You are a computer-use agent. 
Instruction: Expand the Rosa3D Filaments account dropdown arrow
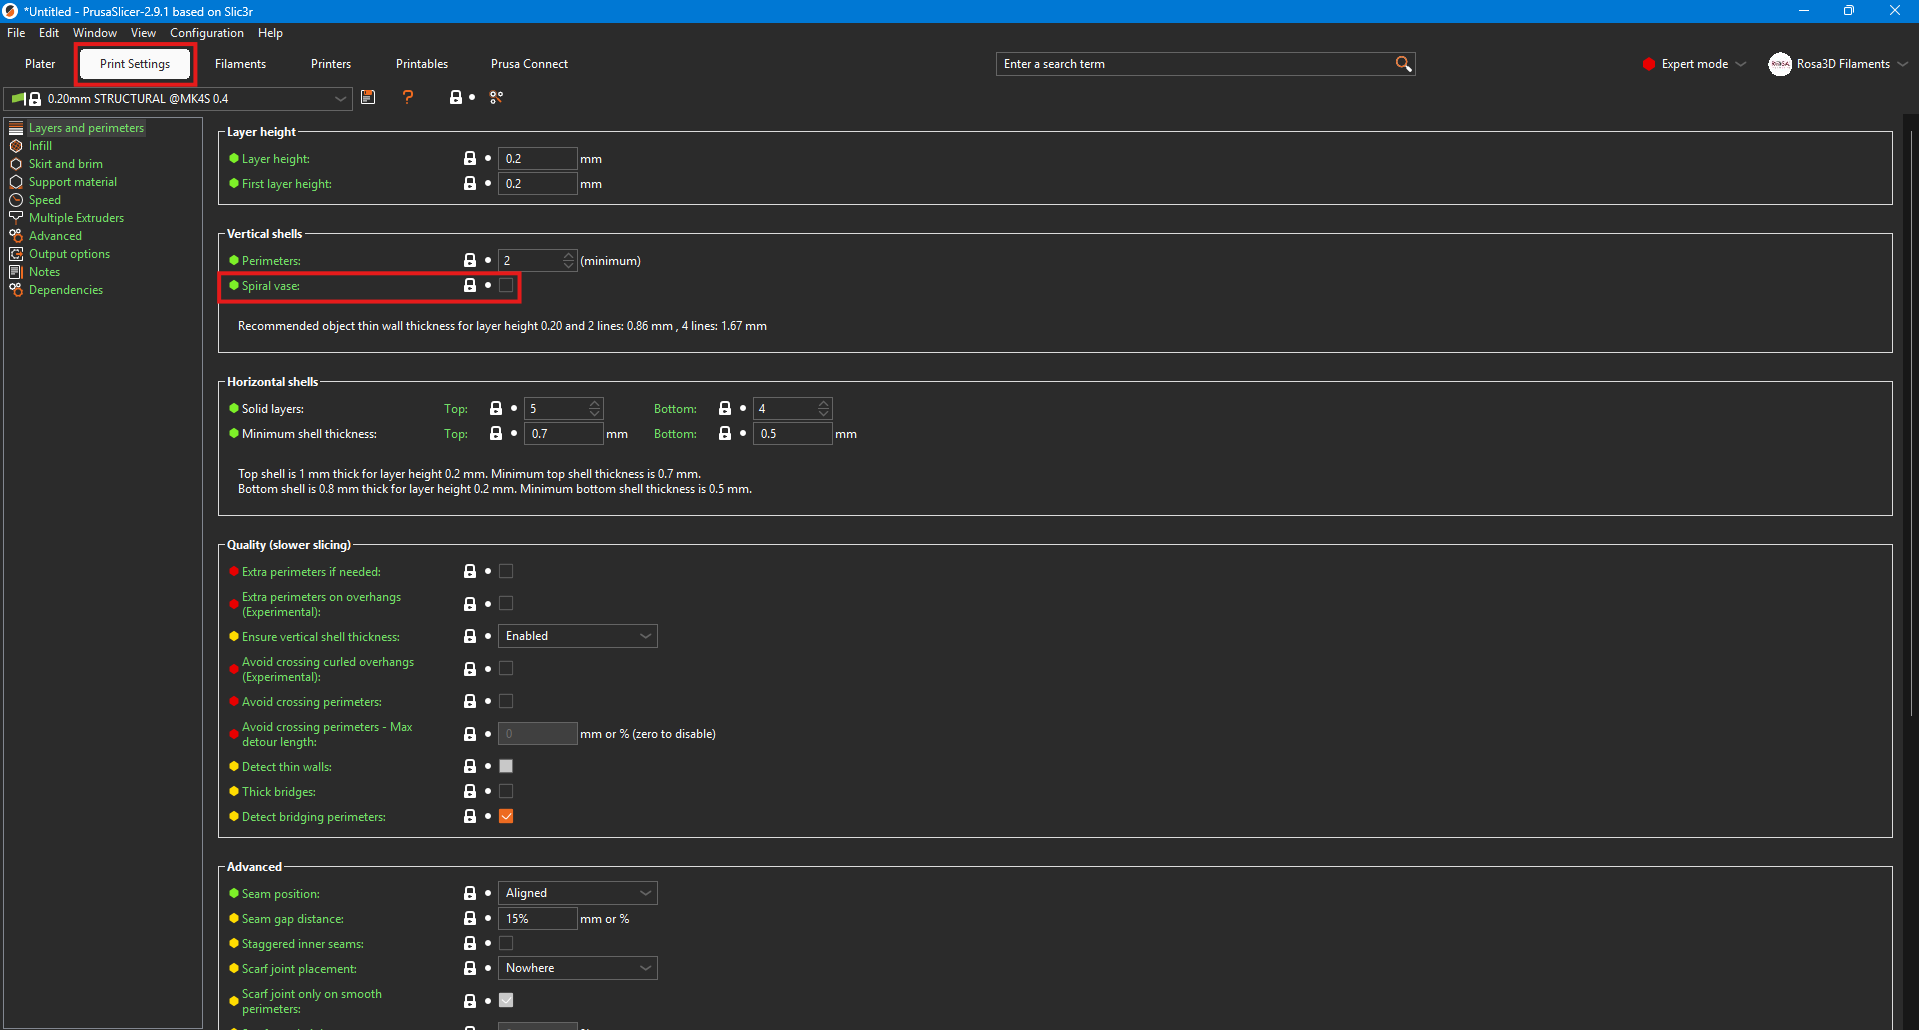coord(1902,64)
